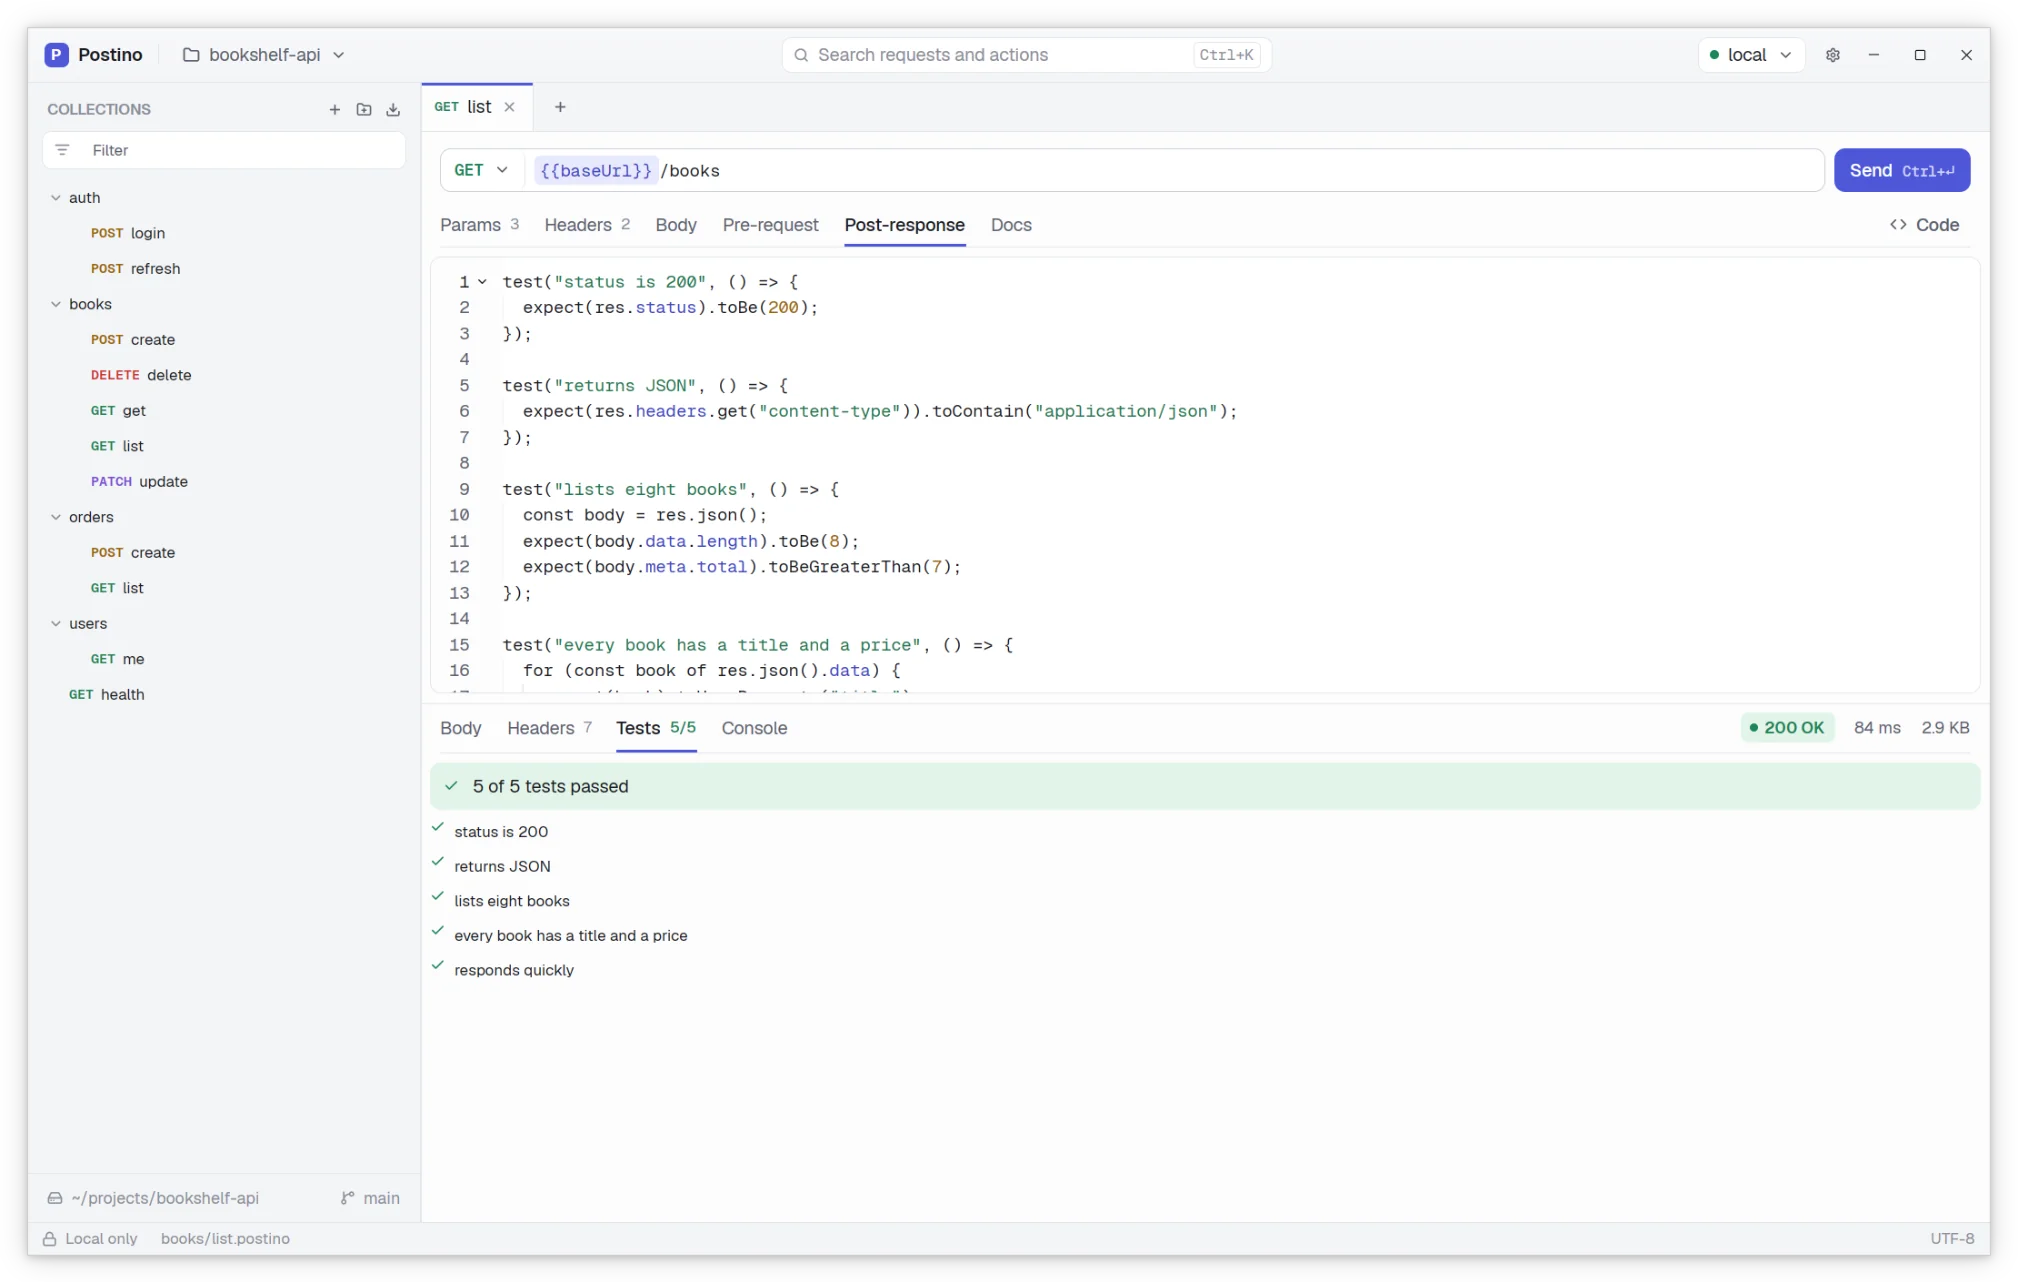Open request Headers tab
This screenshot has width=2018, height=1282.
click(x=587, y=225)
